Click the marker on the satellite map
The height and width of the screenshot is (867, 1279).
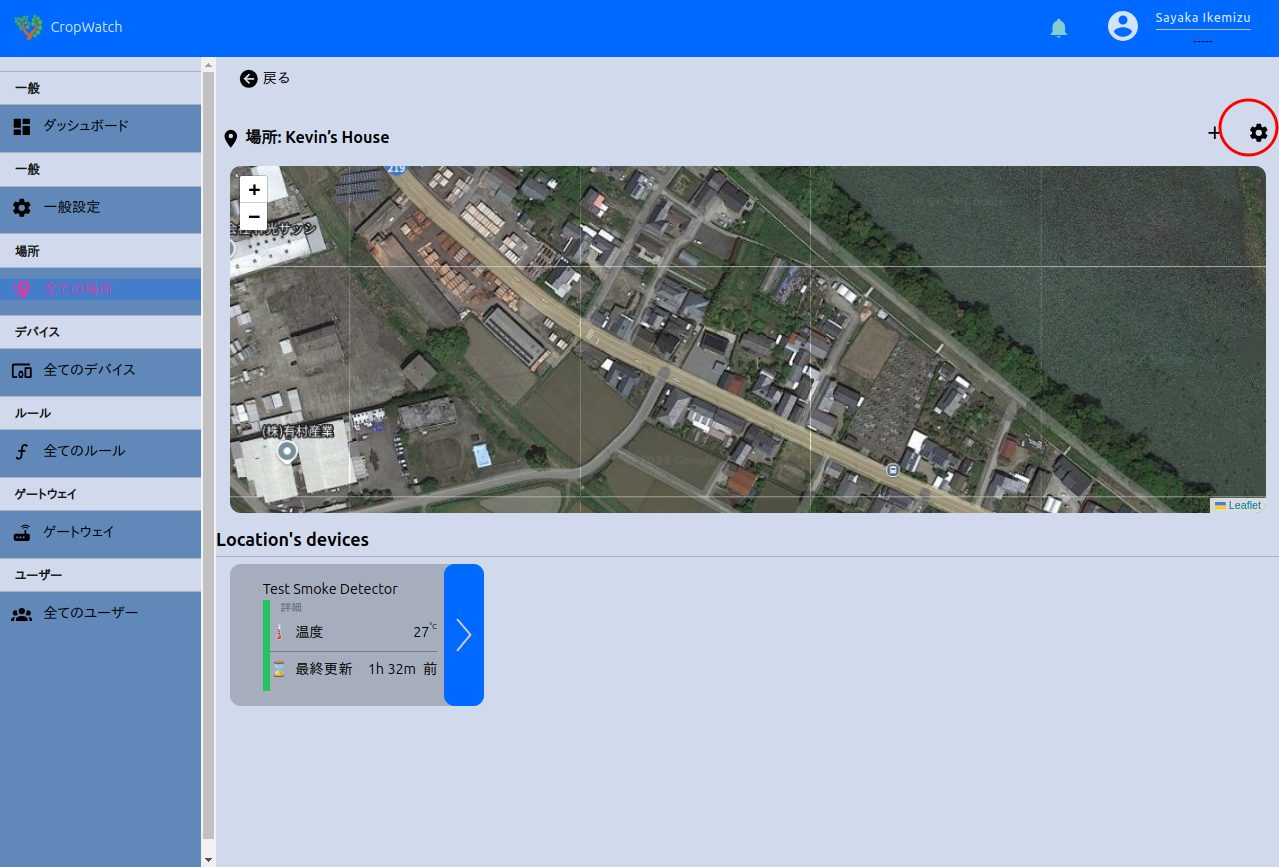(288, 452)
